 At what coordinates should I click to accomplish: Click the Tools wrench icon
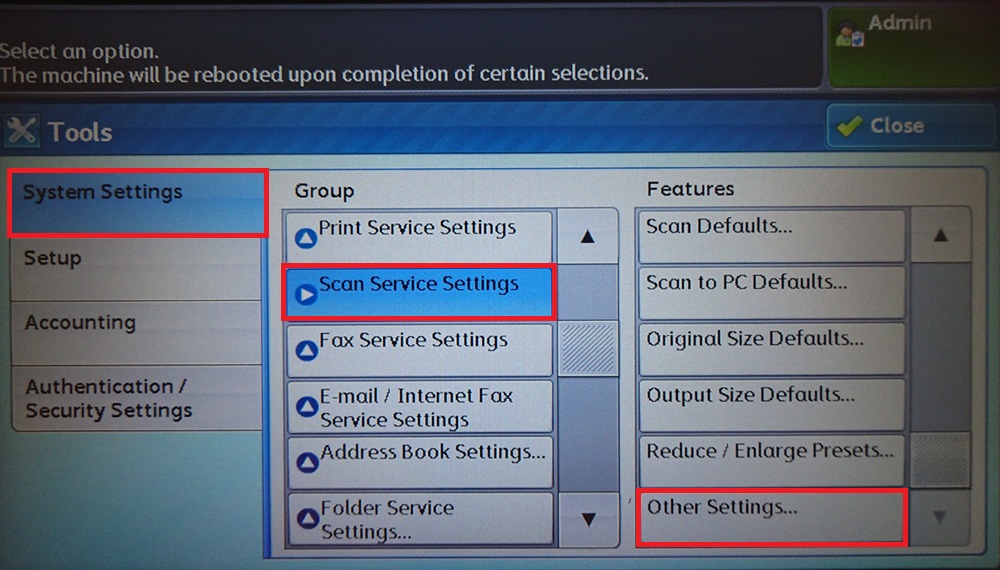(x=22, y=131)
